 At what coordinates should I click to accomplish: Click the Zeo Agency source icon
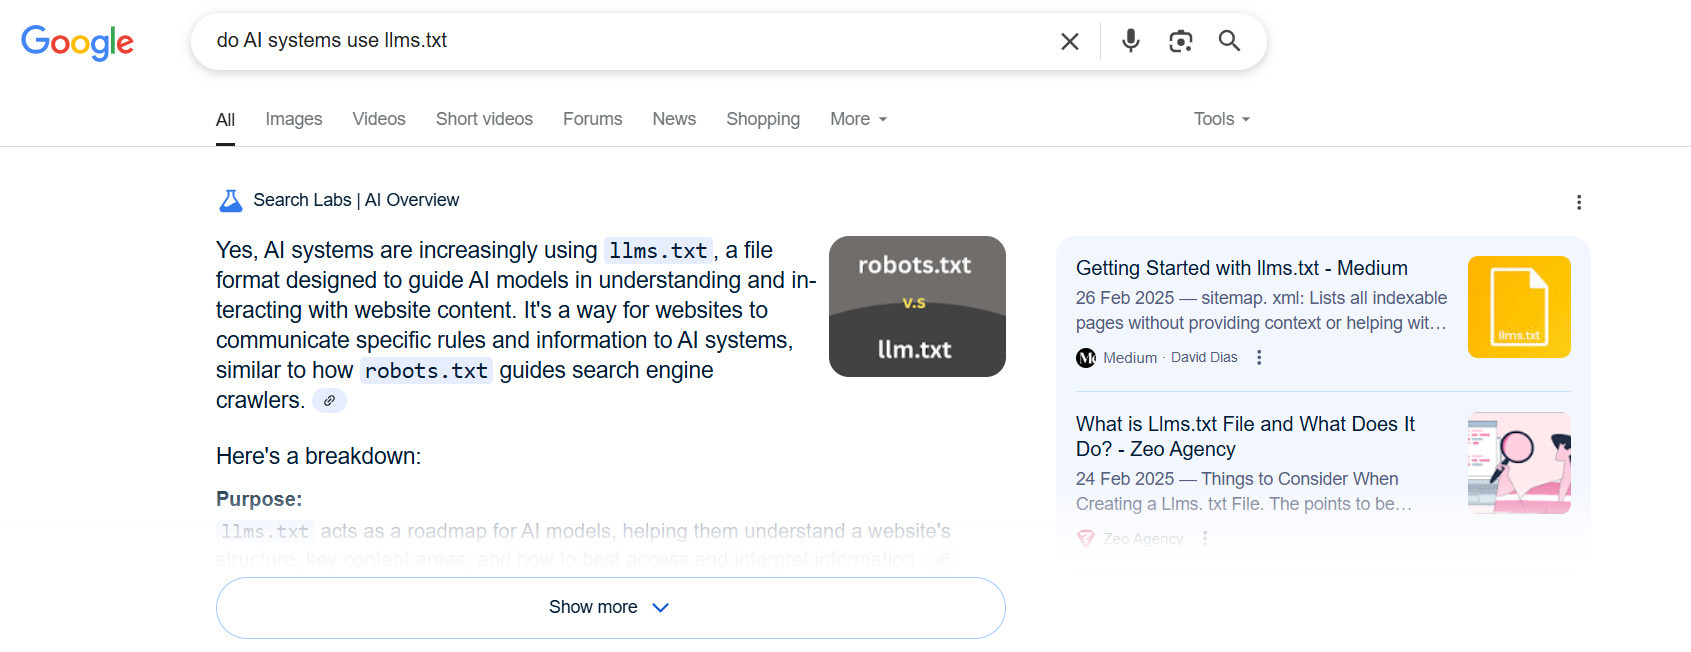(1086, 538)
